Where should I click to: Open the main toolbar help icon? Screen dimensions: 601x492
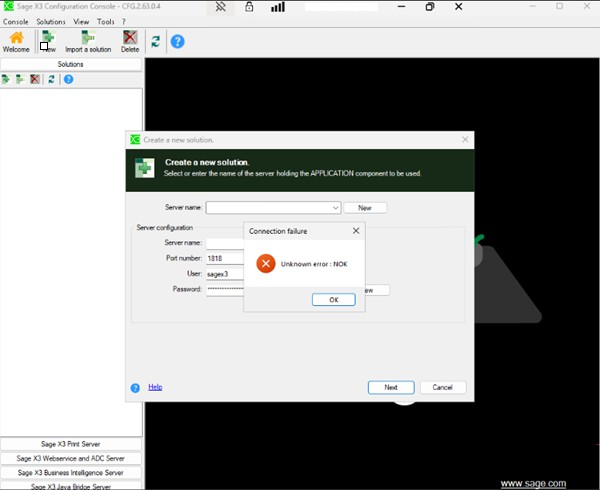[x=177, y=41]
